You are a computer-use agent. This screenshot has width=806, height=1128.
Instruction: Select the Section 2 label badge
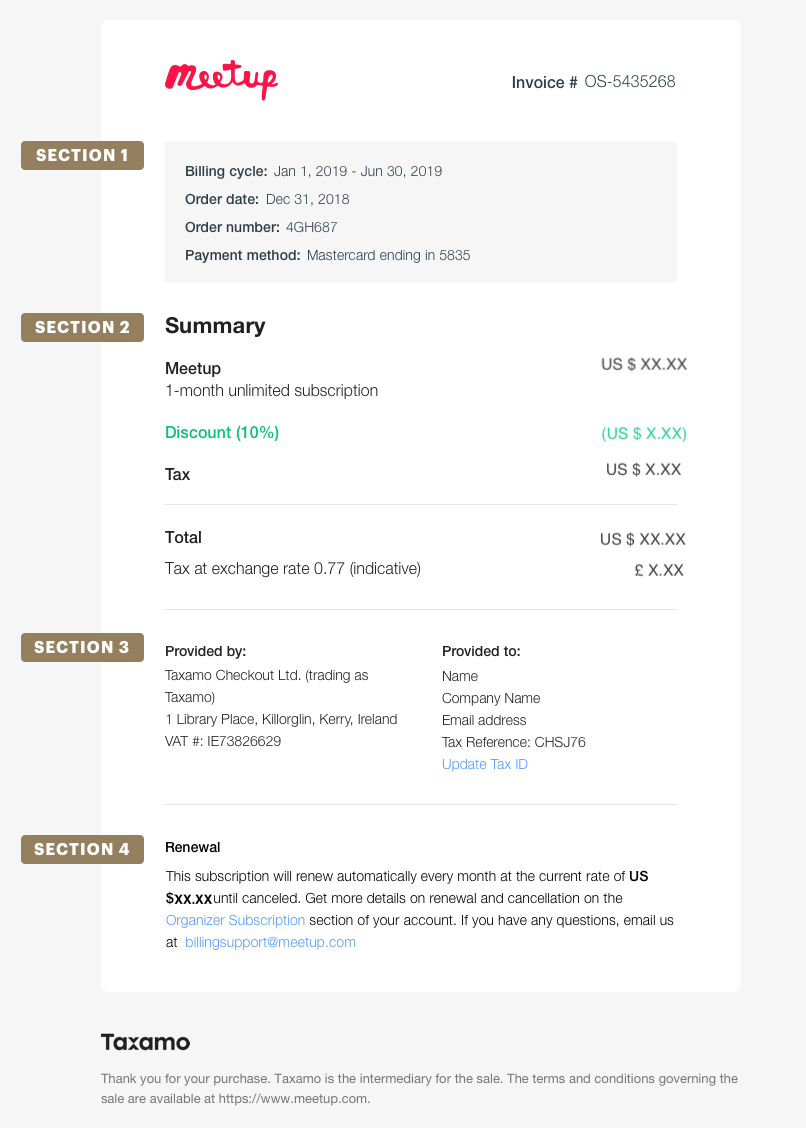click(82, 327)
